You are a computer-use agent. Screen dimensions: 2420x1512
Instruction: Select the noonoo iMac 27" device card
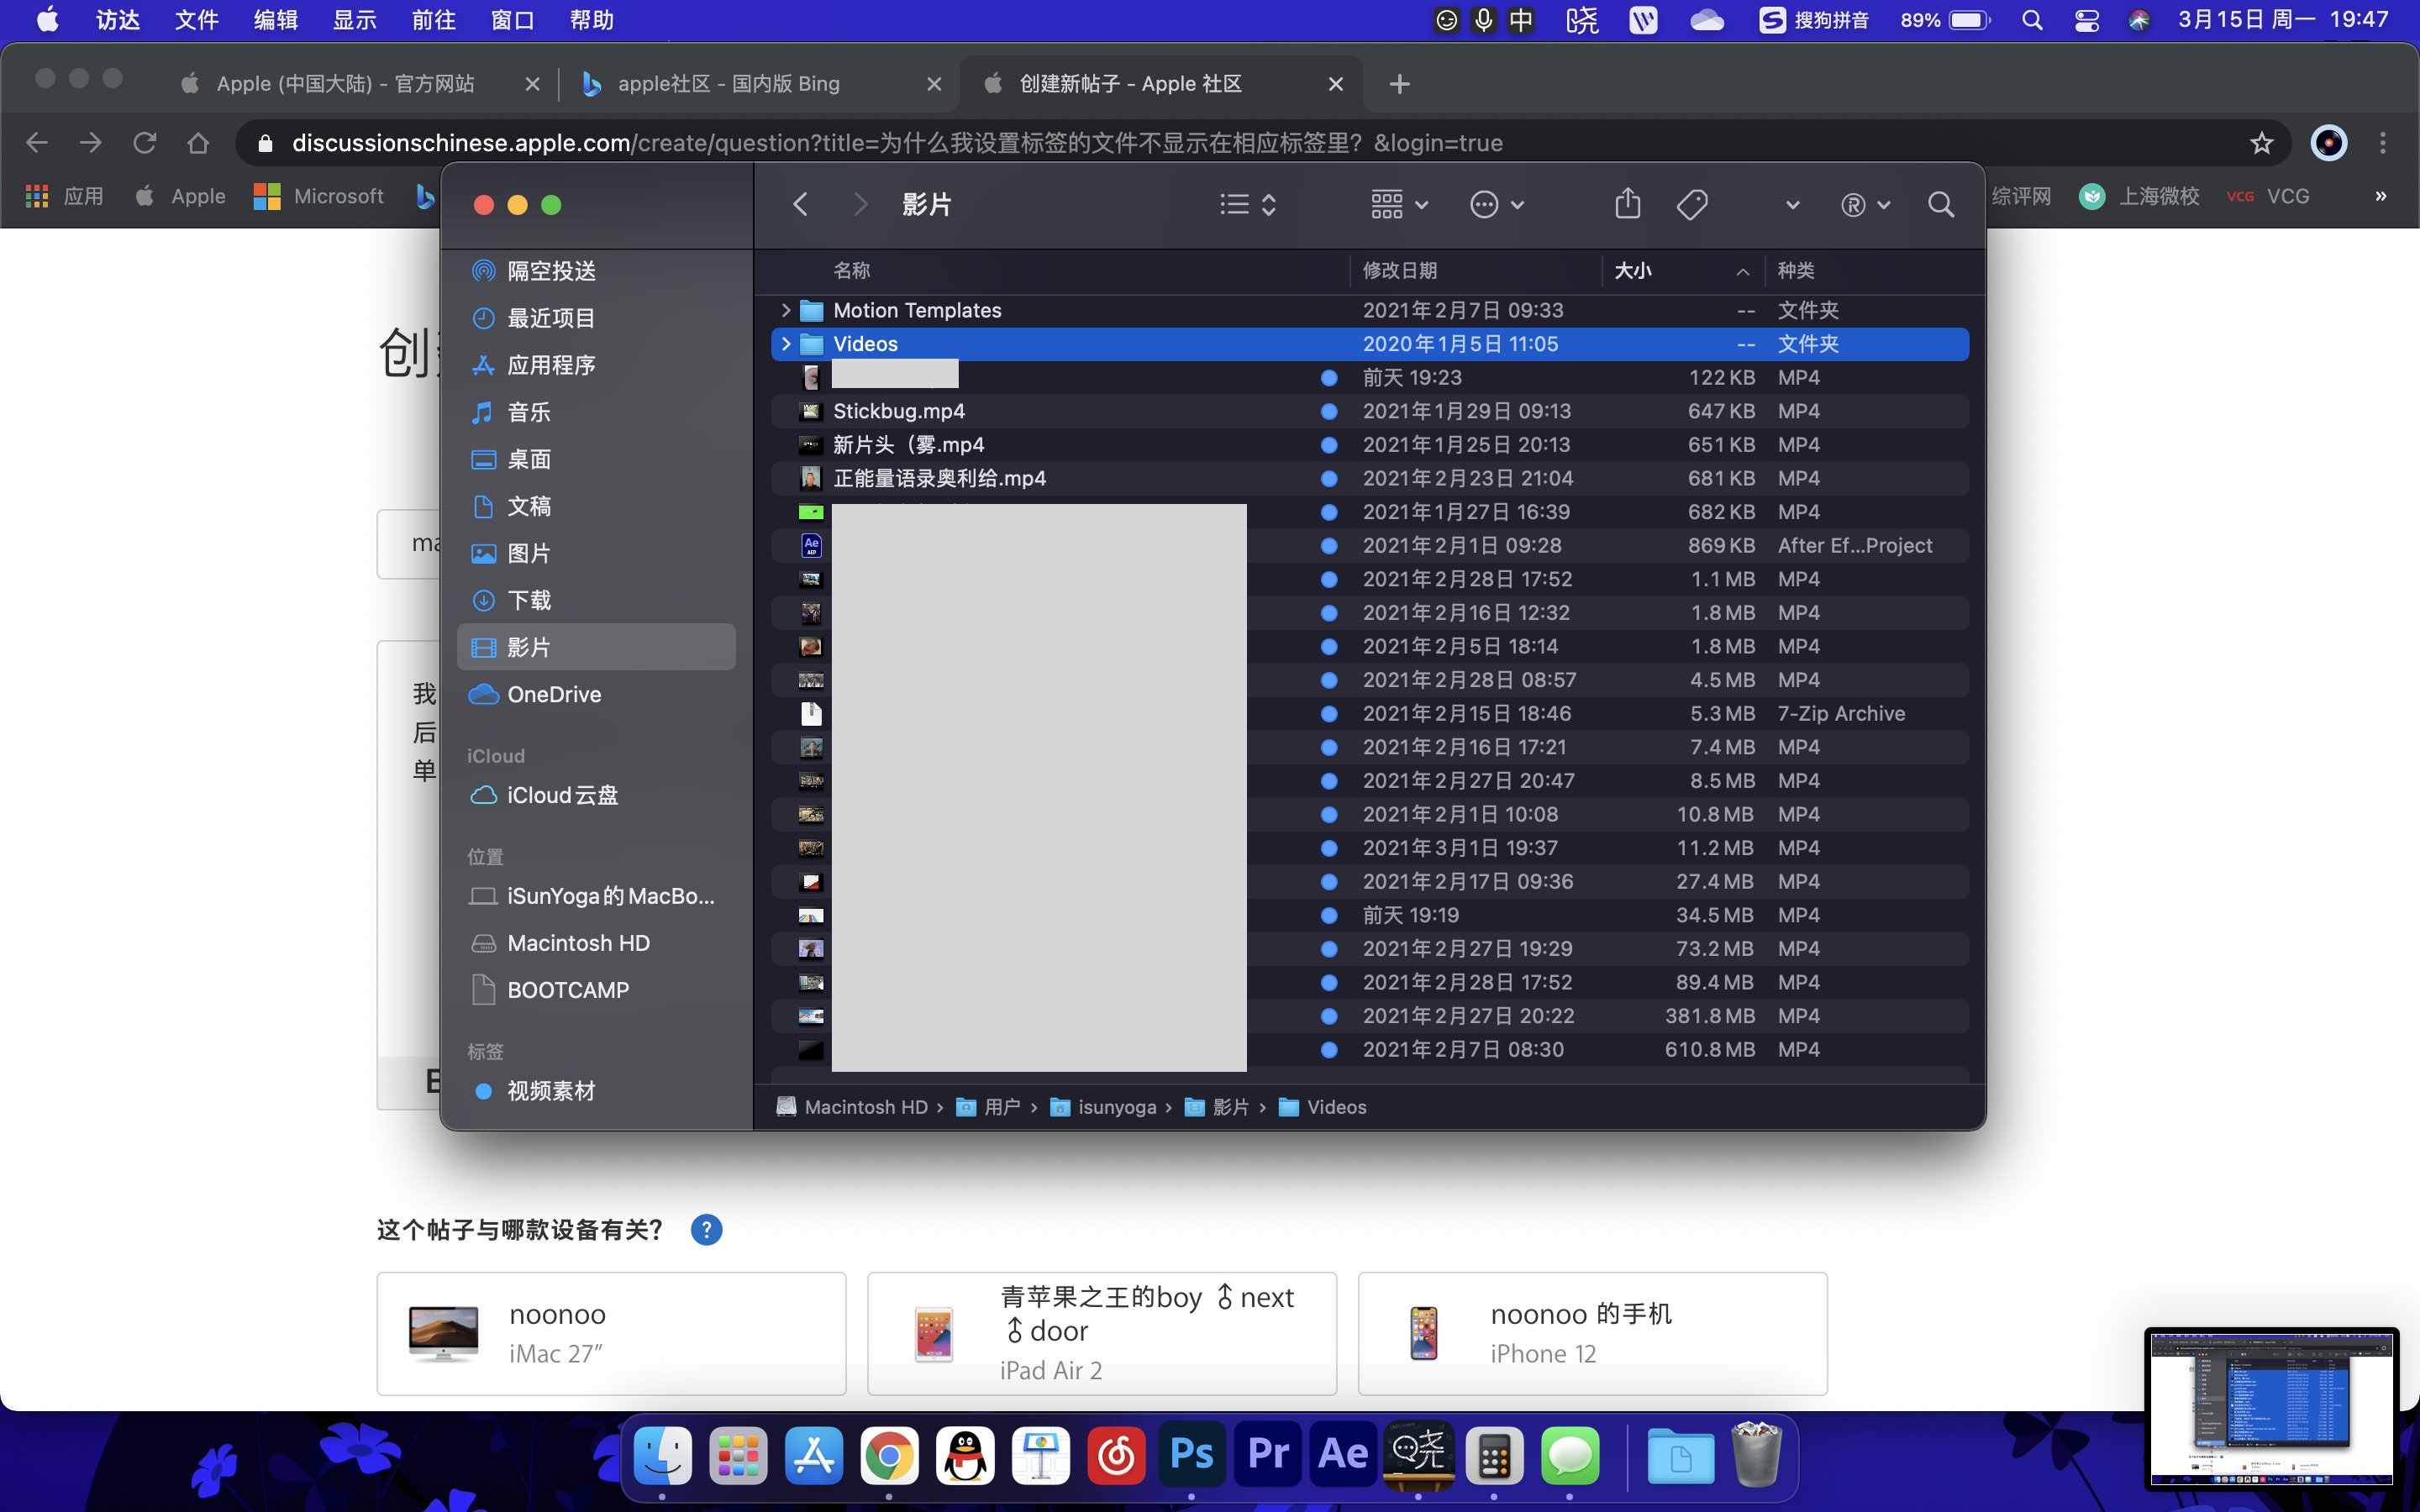click(611, 1333)
